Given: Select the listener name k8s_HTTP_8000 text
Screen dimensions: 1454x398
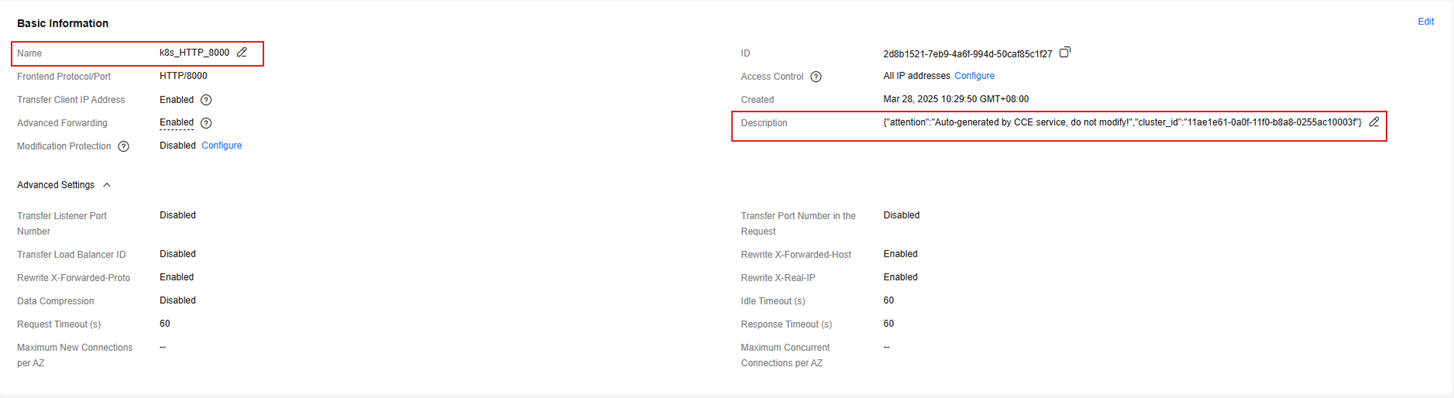Looking at the screenshot, I should [x=194, y=53].
